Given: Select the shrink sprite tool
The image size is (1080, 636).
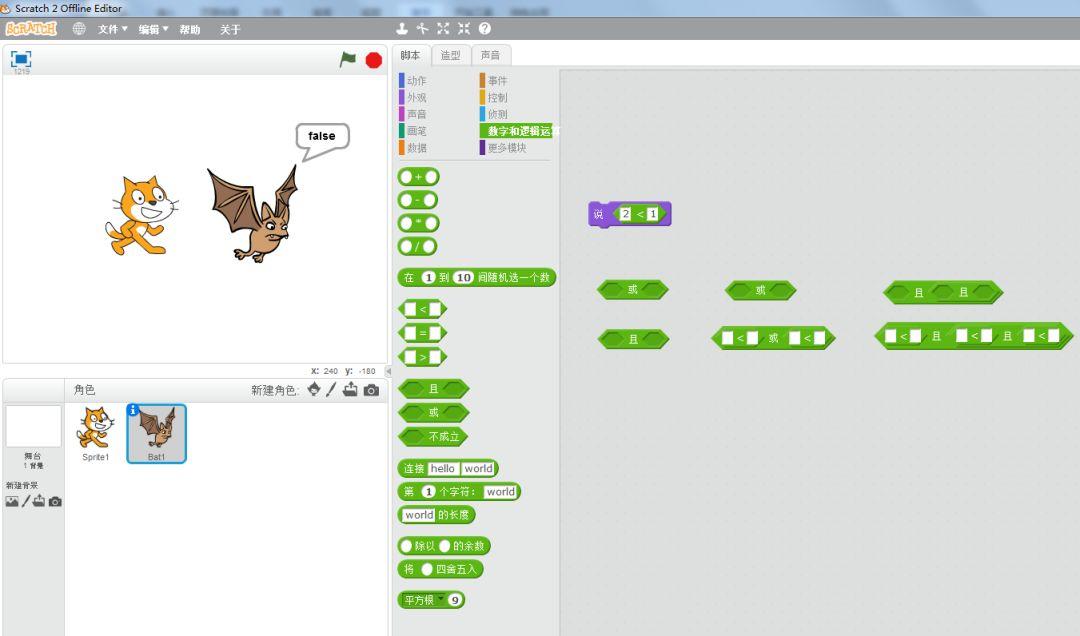Looking at the screenshot, I should 464,28.
